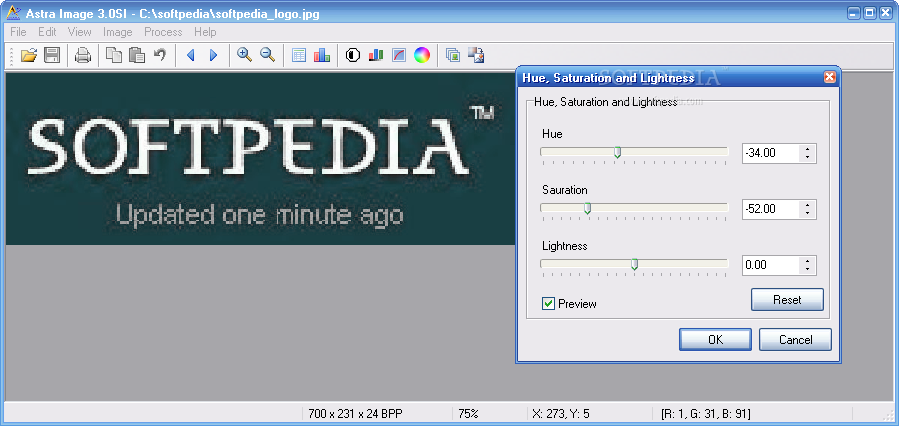
Task: Click the Hue value field showing -34.00
Action: coord(771,153)
